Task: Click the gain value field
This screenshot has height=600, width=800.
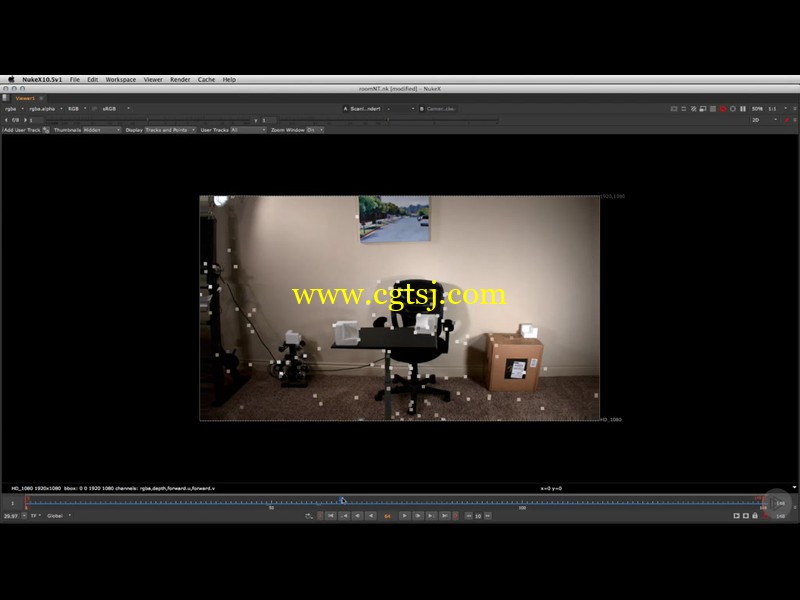Action: tap(36, 120)
